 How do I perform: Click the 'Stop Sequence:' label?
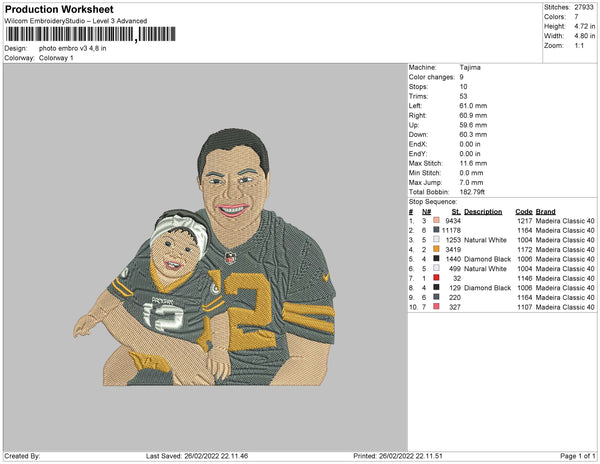[x=433, y=202]
